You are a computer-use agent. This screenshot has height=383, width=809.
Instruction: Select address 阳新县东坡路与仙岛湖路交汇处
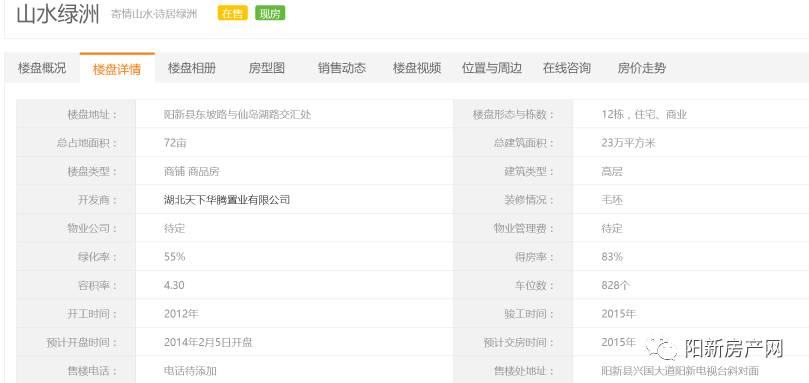point(238,115)
